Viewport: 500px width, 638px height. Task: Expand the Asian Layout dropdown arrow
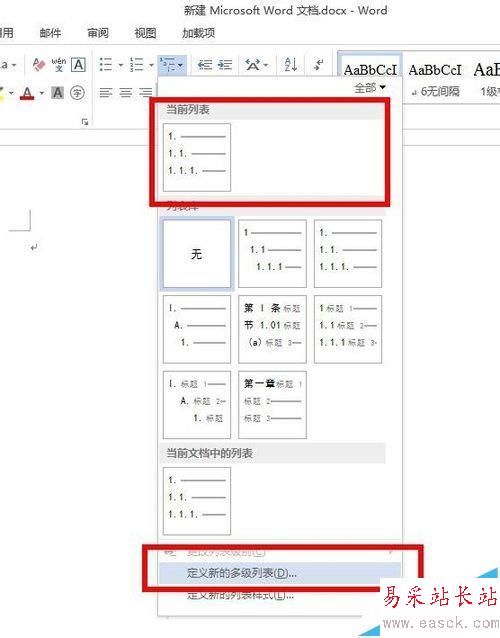(x=266, y=65)
